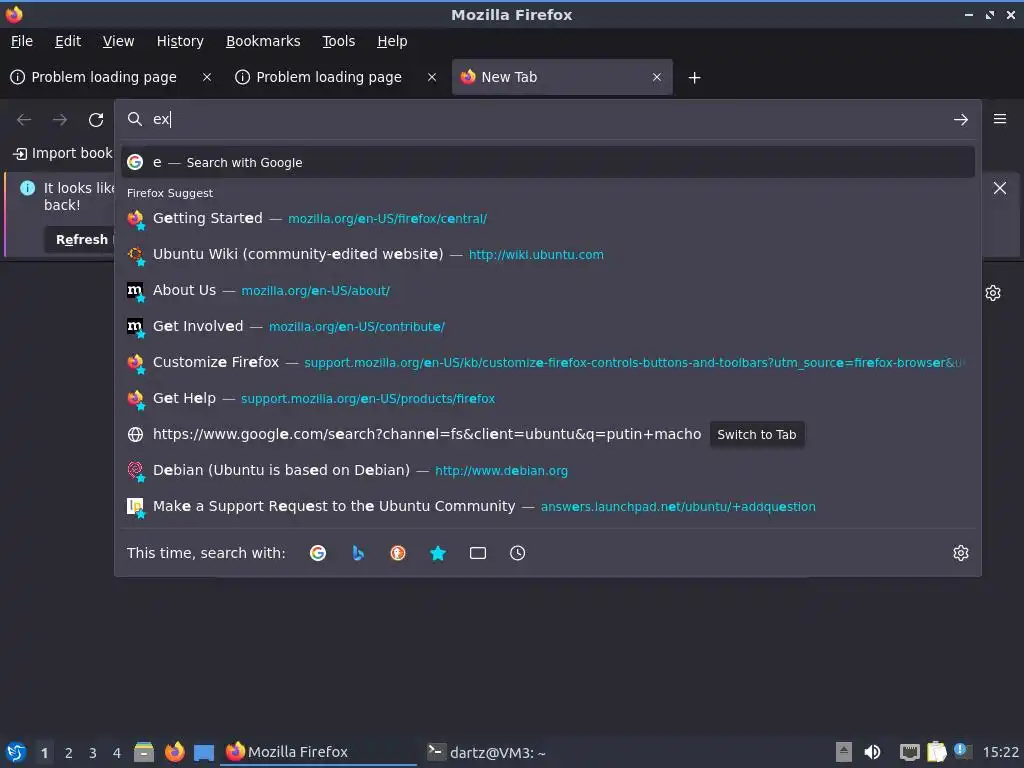Open the clipboard manager tray icon
The height and width of the screenshot is (768, 1024).
pos(936,752)
